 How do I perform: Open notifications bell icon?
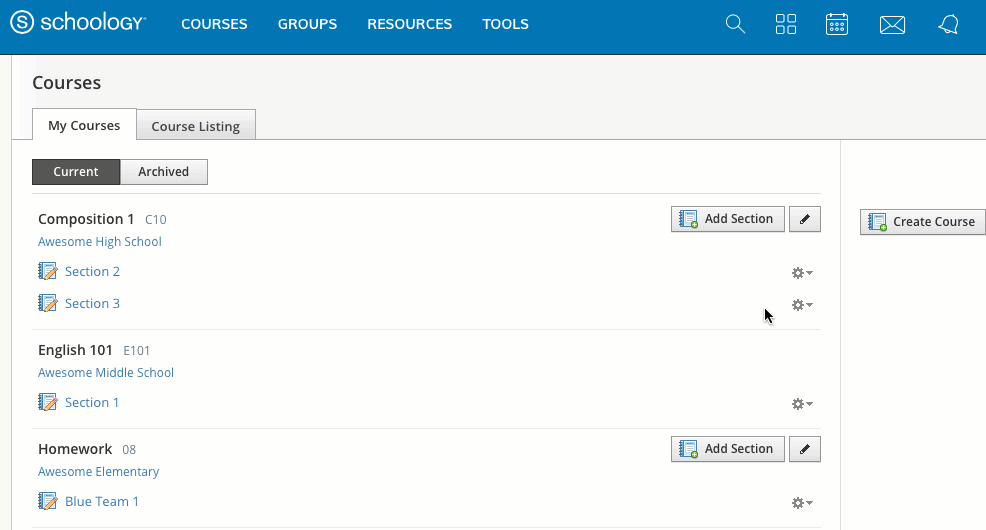948,25
